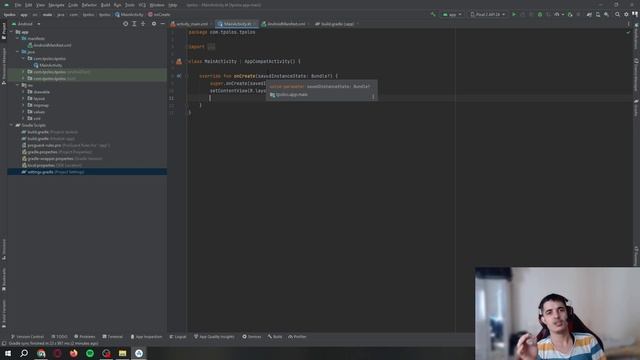This screenshot has width=640, height=360.
Task: Open the Device Manager toolbar icon
Action: [598, 14]
